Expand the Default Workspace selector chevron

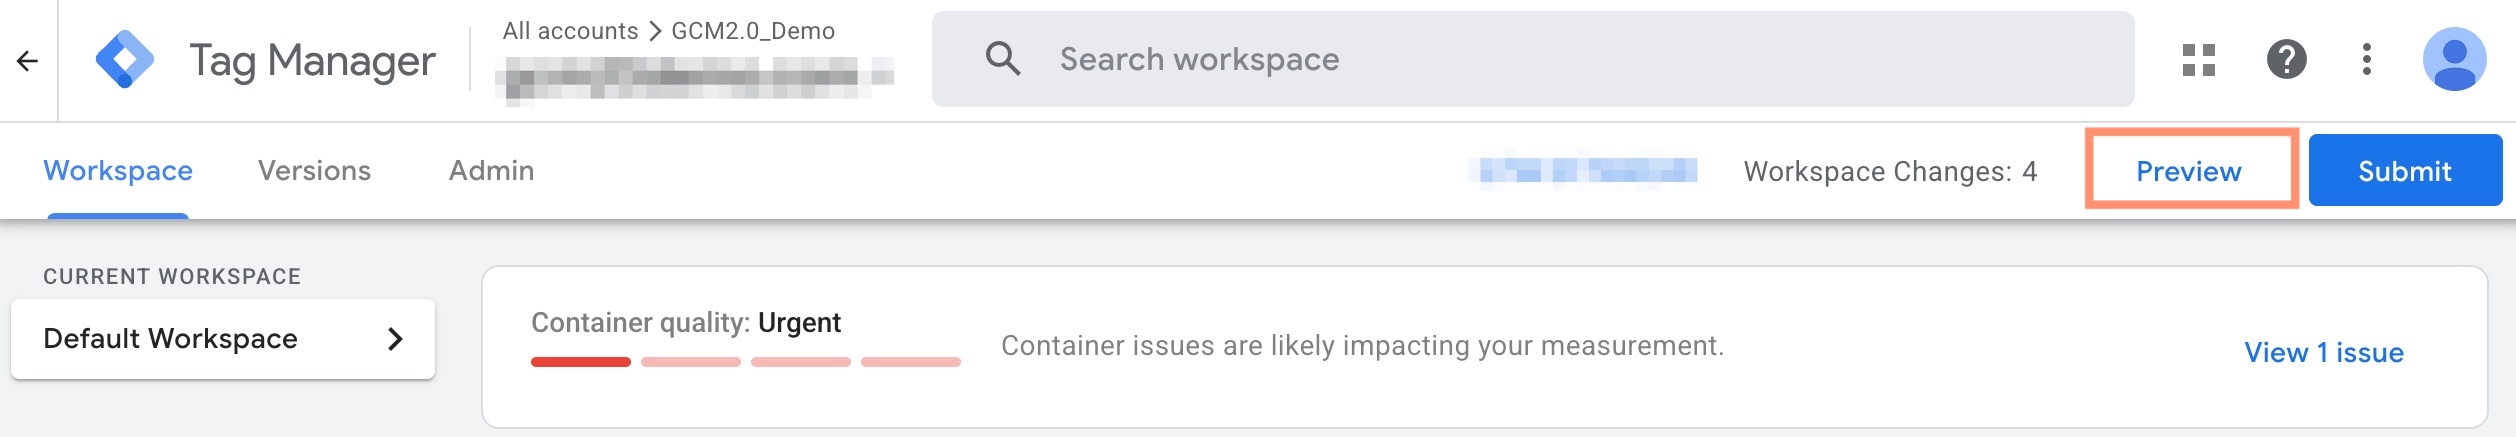coord(395,339)
